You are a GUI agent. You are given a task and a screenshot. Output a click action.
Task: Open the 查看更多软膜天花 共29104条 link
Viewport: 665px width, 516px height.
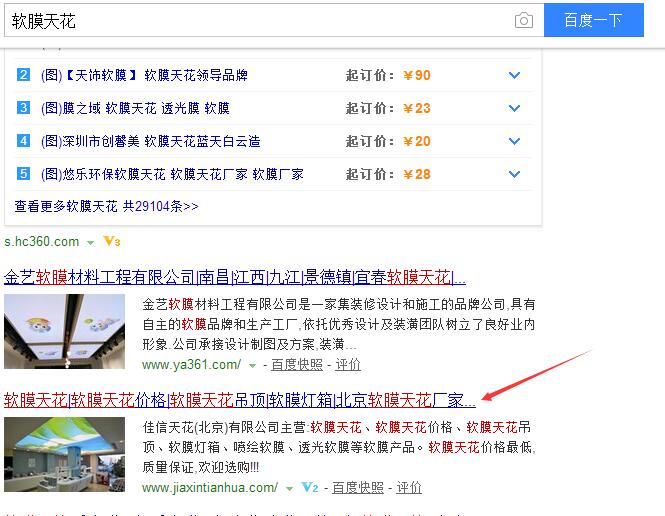(x=106, y=206)
